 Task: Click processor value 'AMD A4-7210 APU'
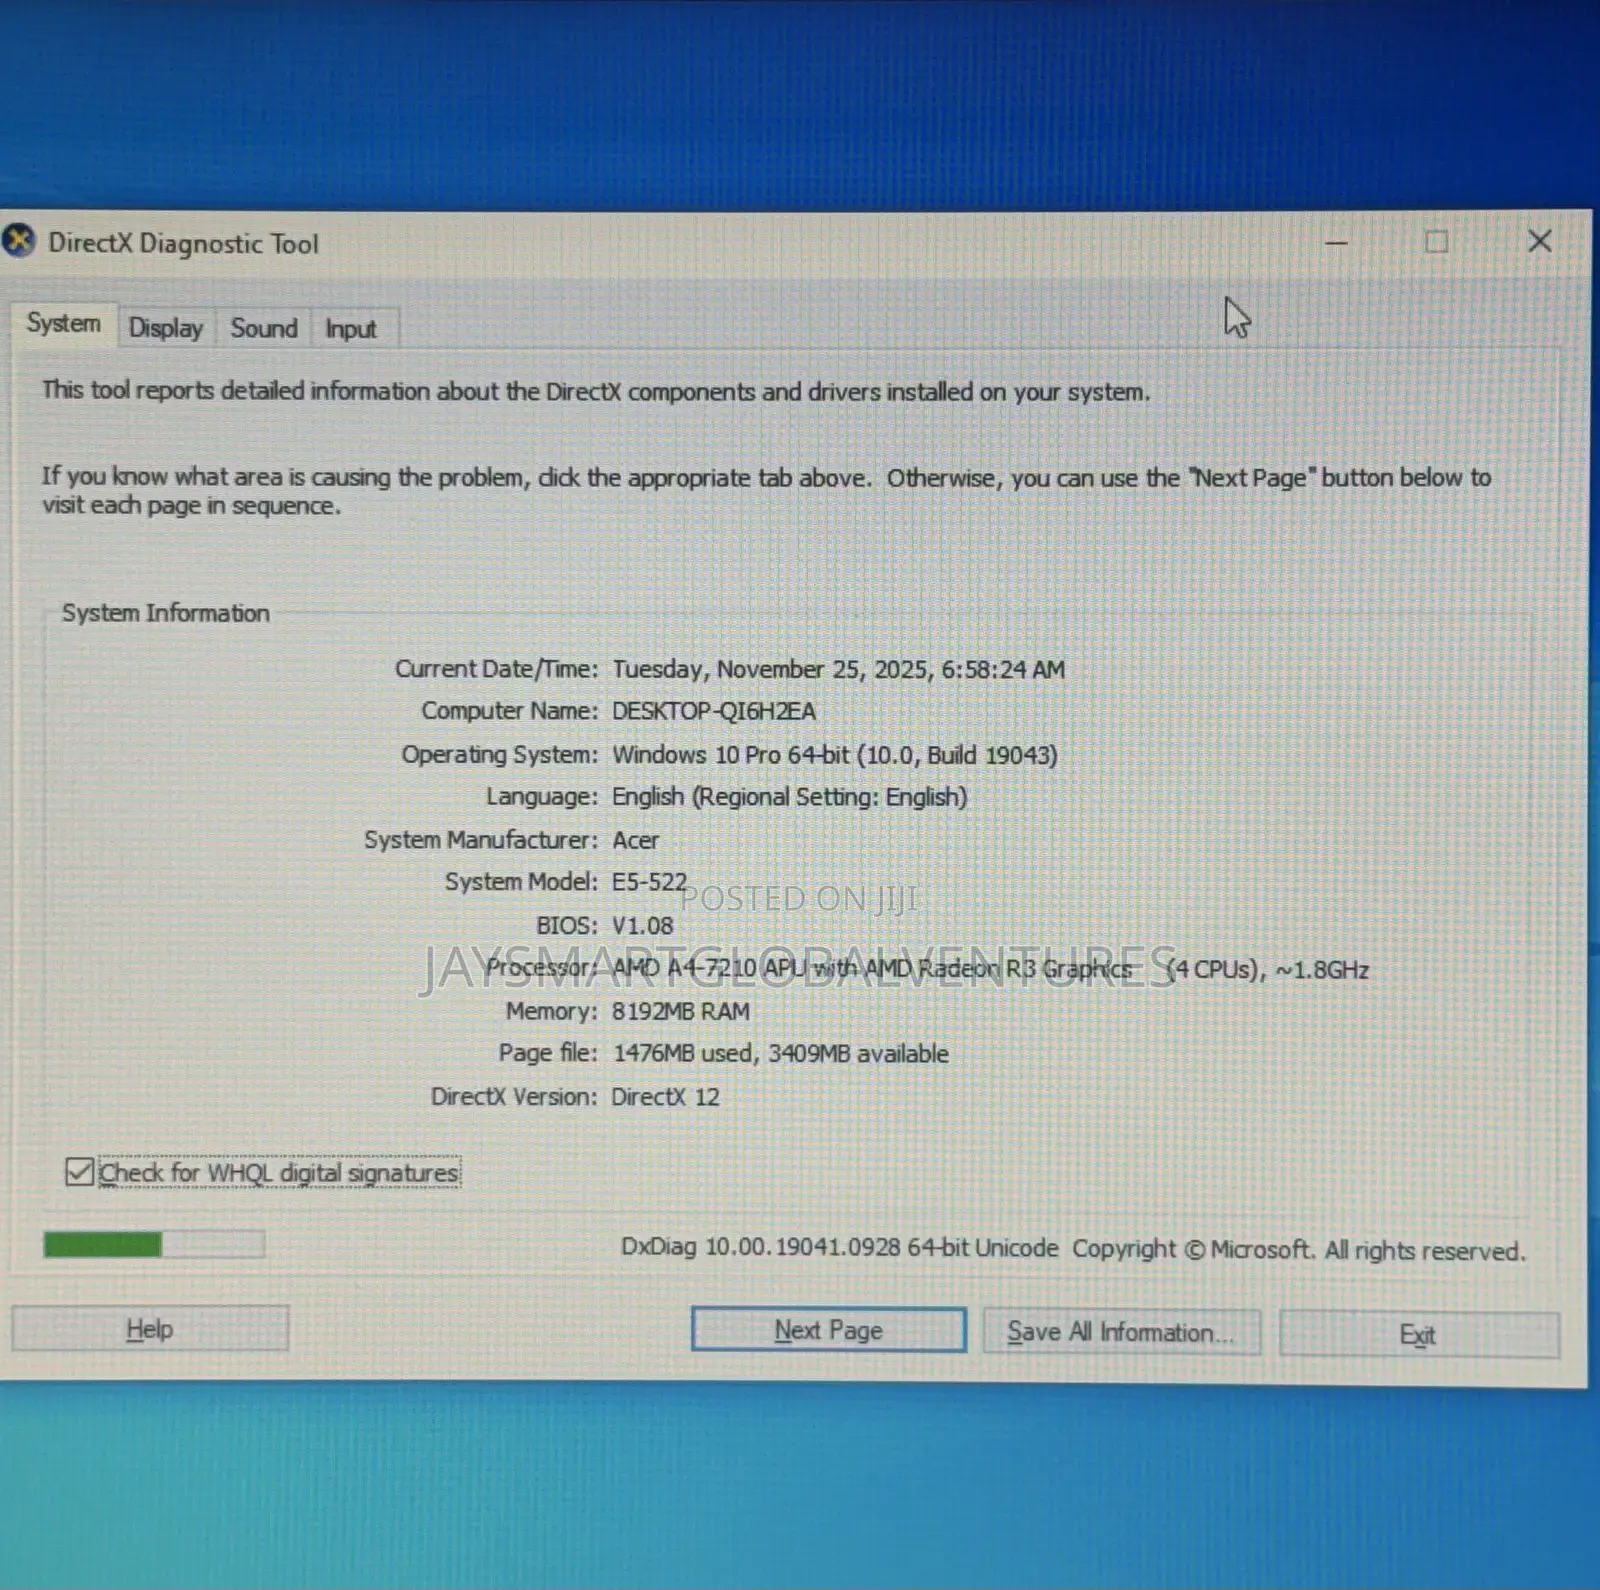point(709,968)
